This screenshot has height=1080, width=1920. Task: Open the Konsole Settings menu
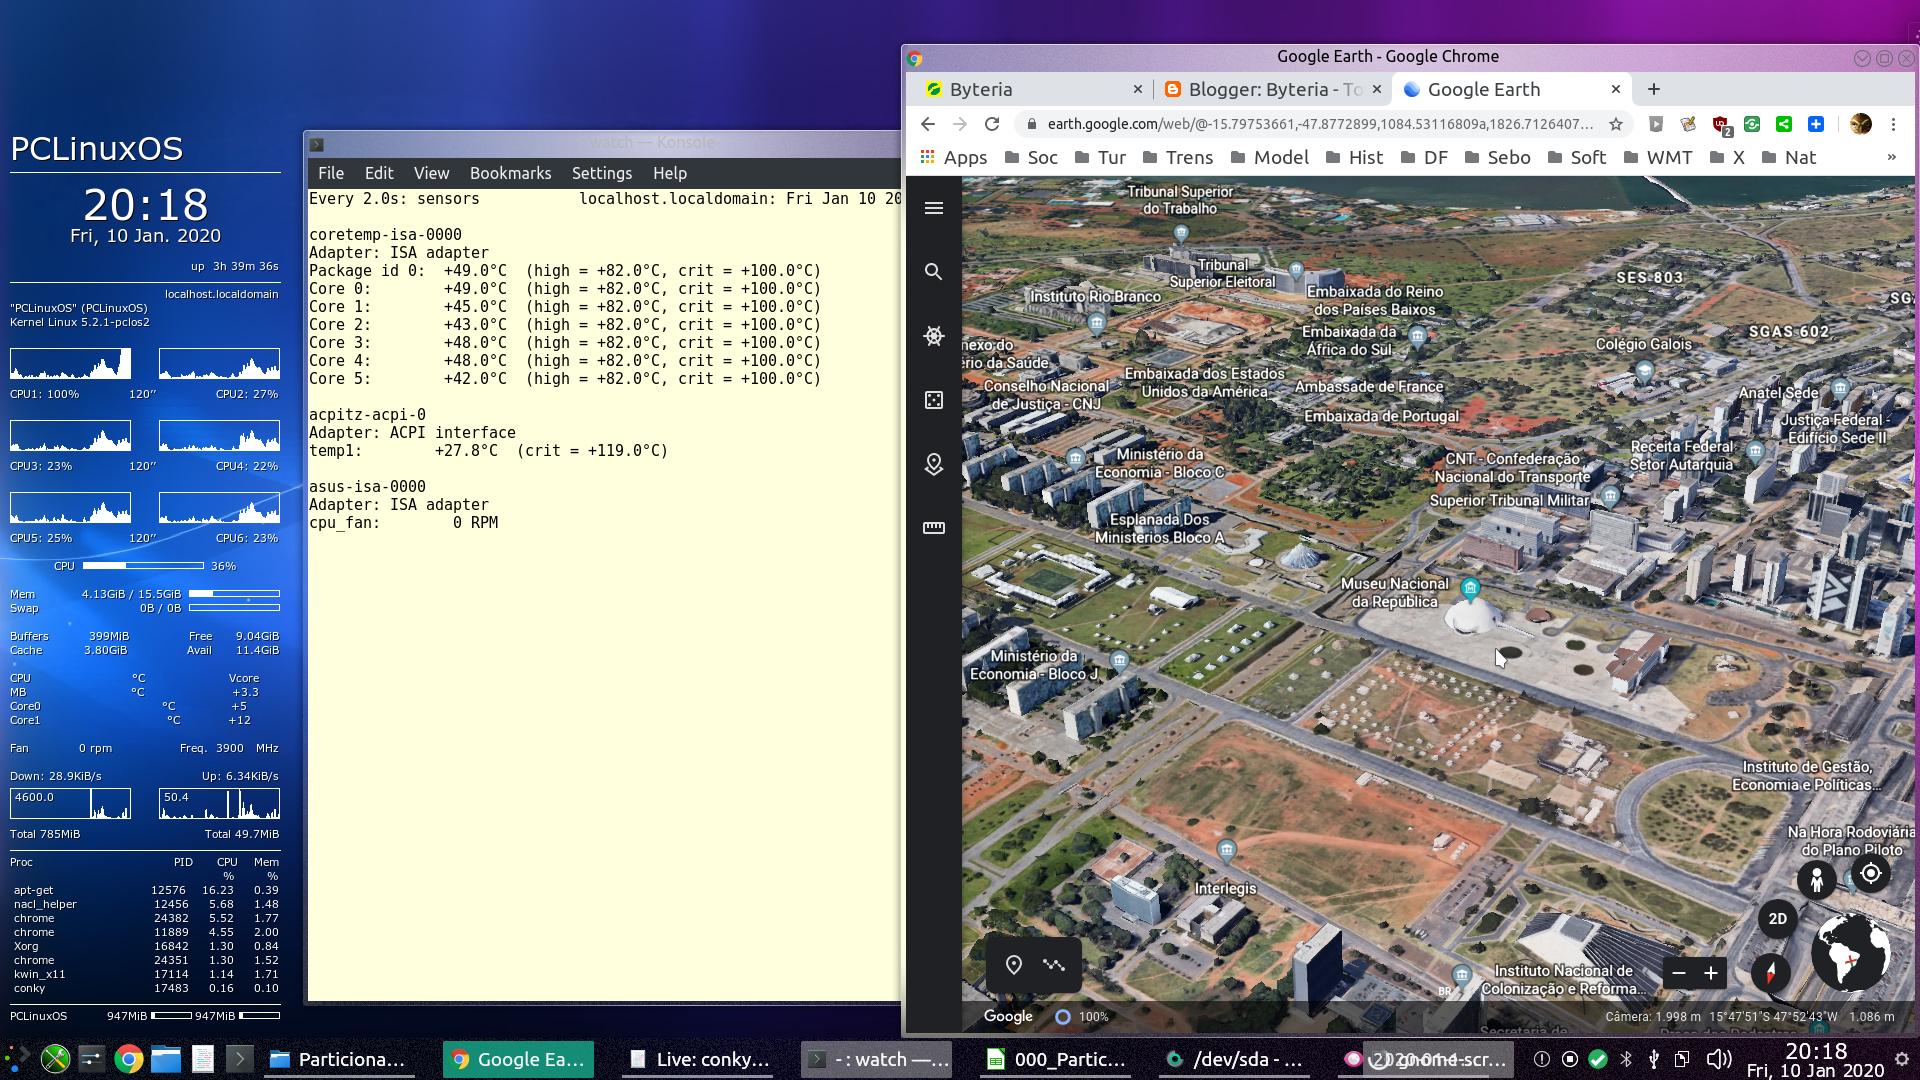(x=602, y=173)
